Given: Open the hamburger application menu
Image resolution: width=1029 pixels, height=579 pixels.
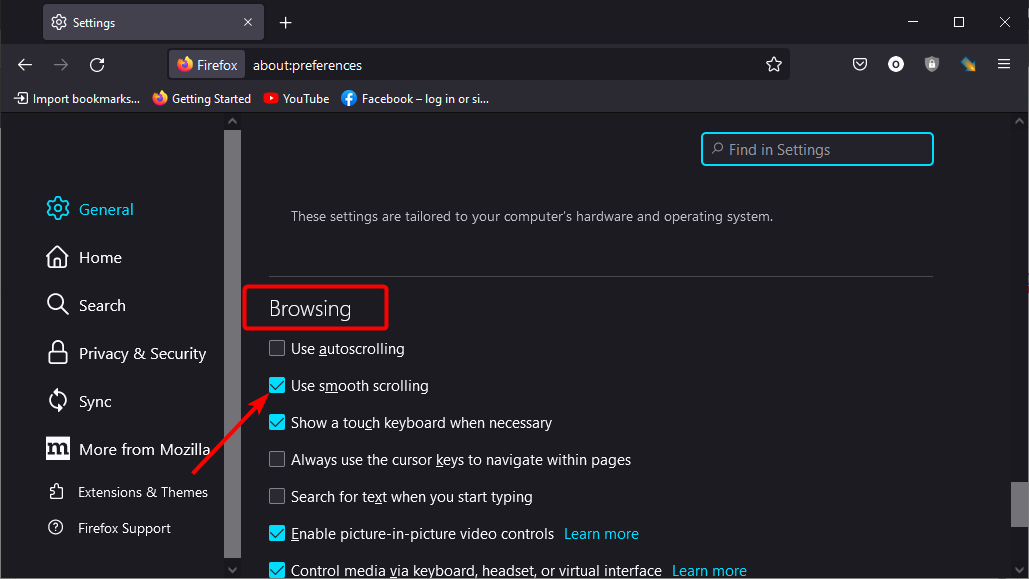Looking at the screenshot, I should tap(1004, 64).
